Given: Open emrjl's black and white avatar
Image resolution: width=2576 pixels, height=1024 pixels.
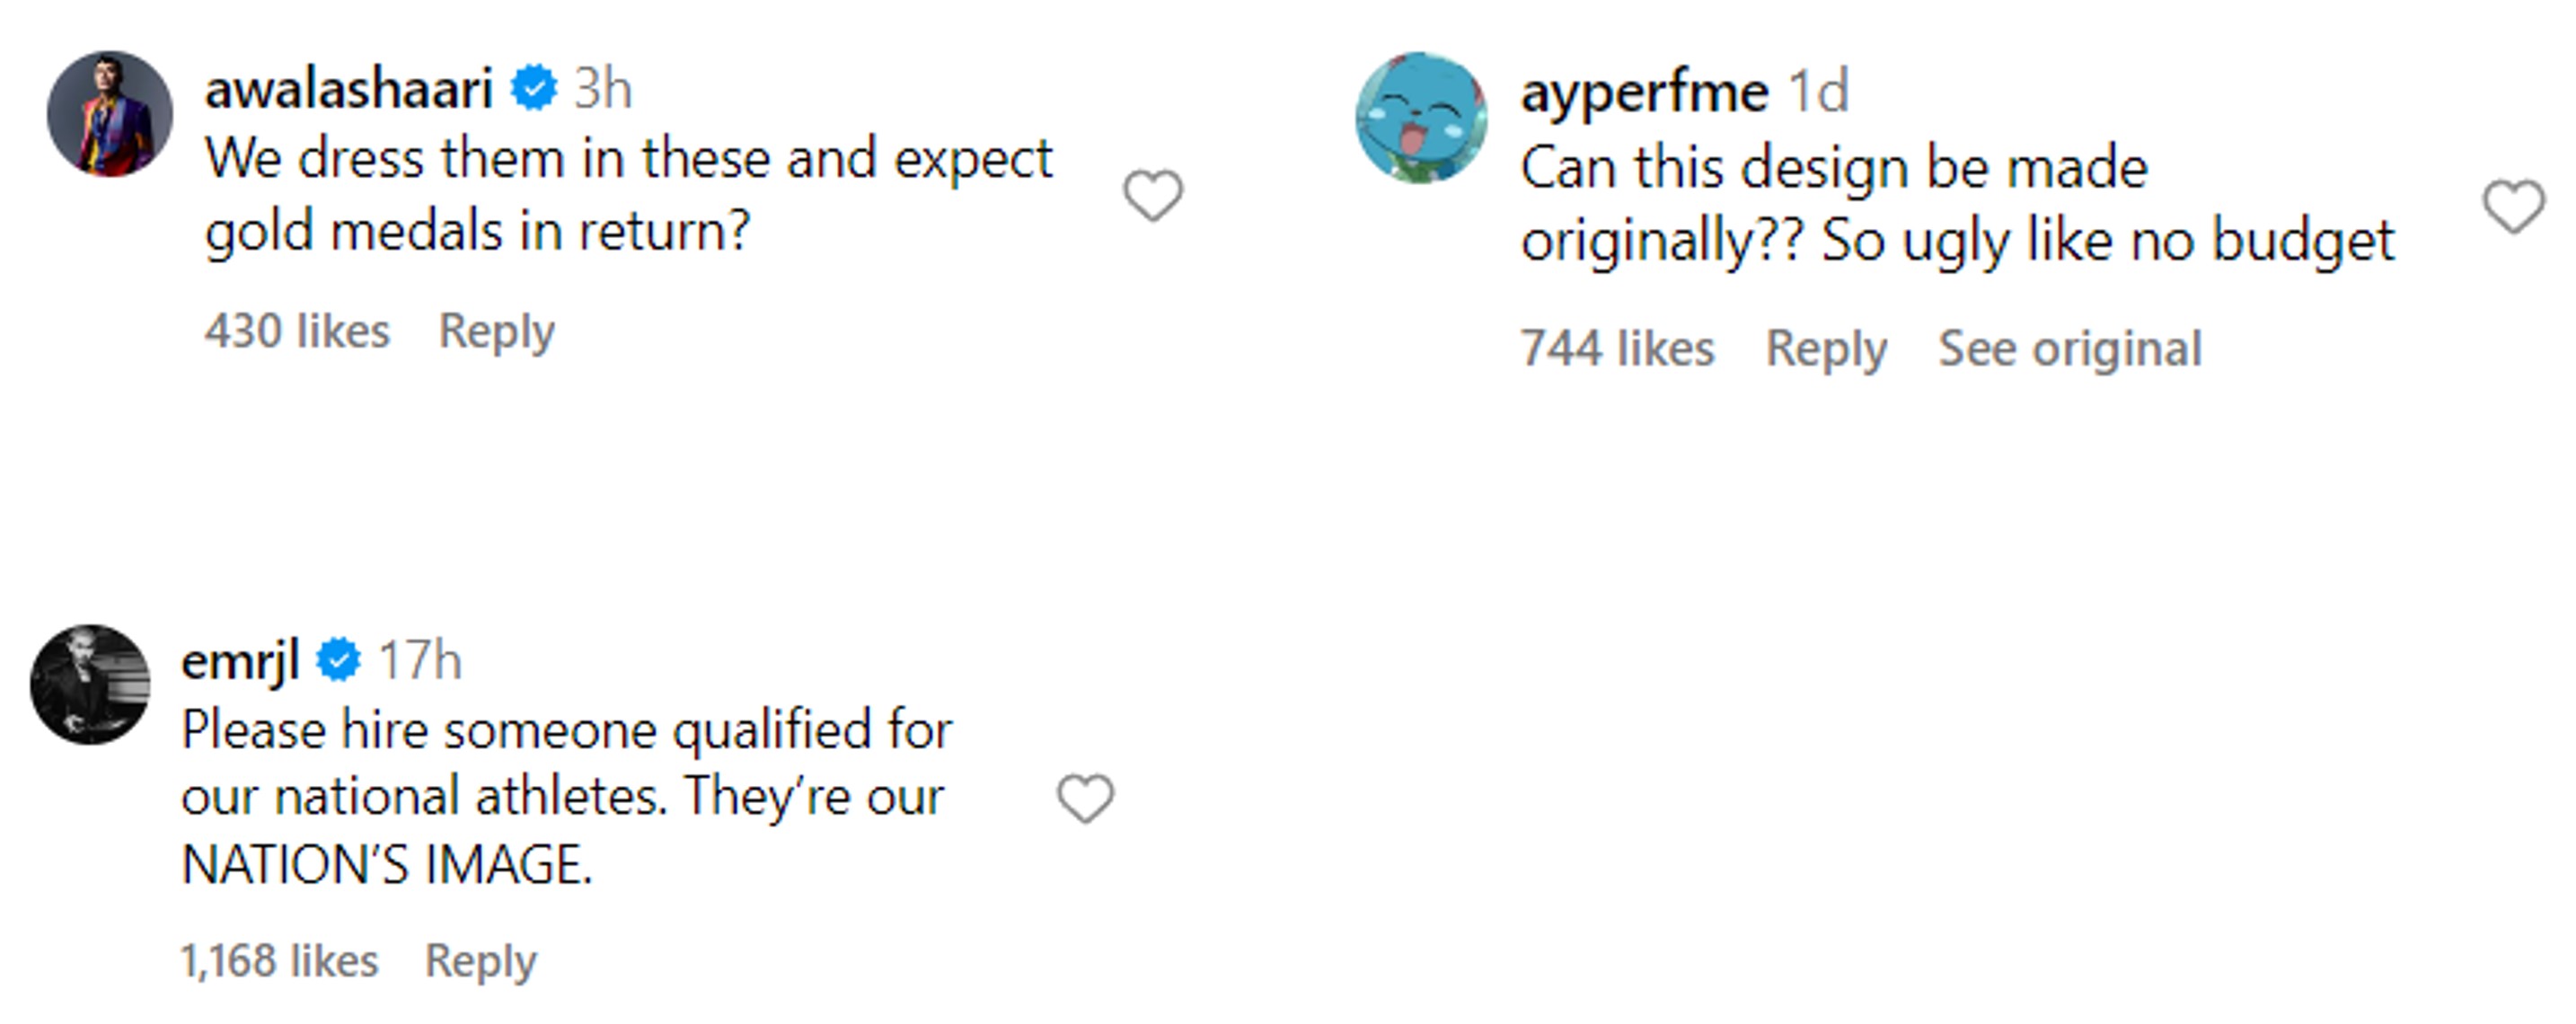Looking at the screenshot, I should [x=90, y=685].
